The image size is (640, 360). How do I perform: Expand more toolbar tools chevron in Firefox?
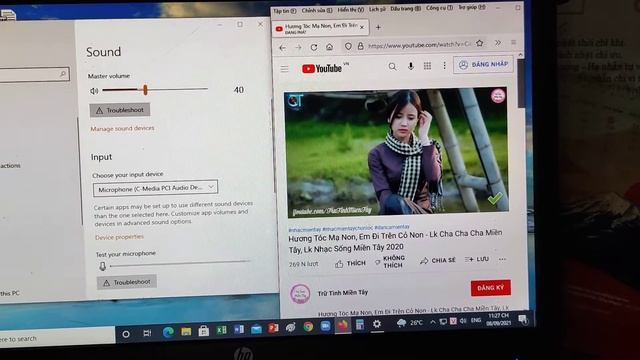click(x=498, y=42)
